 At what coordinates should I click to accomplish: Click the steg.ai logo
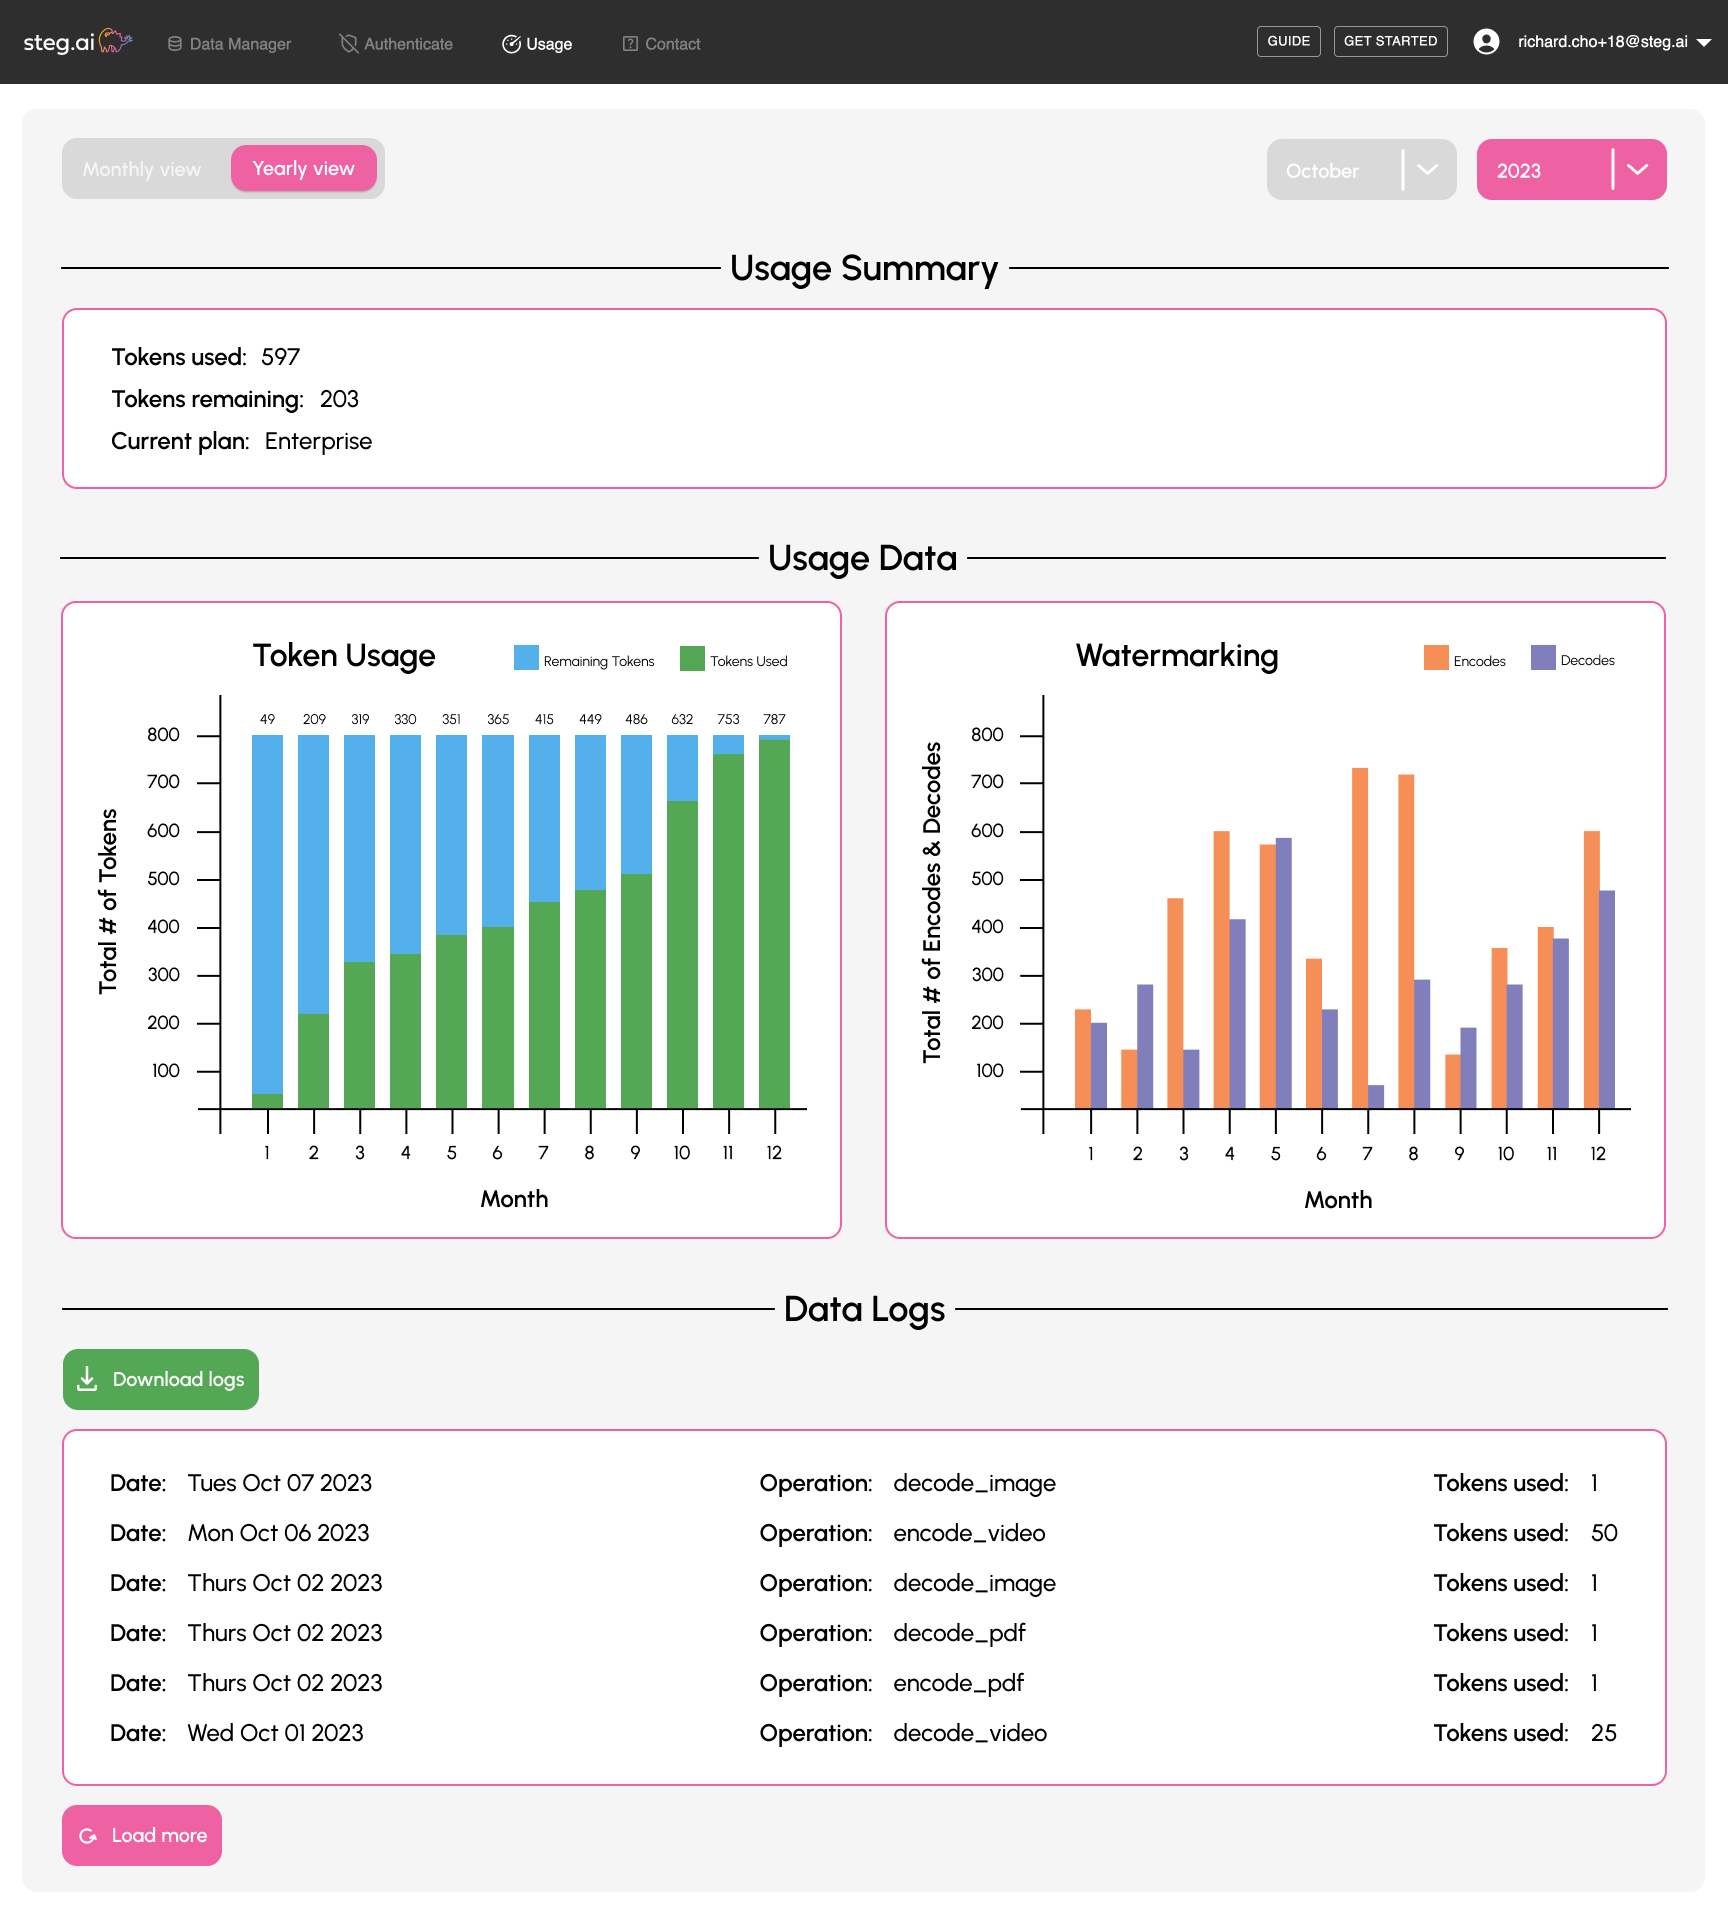pyautogui.click(x=78, y=42)
